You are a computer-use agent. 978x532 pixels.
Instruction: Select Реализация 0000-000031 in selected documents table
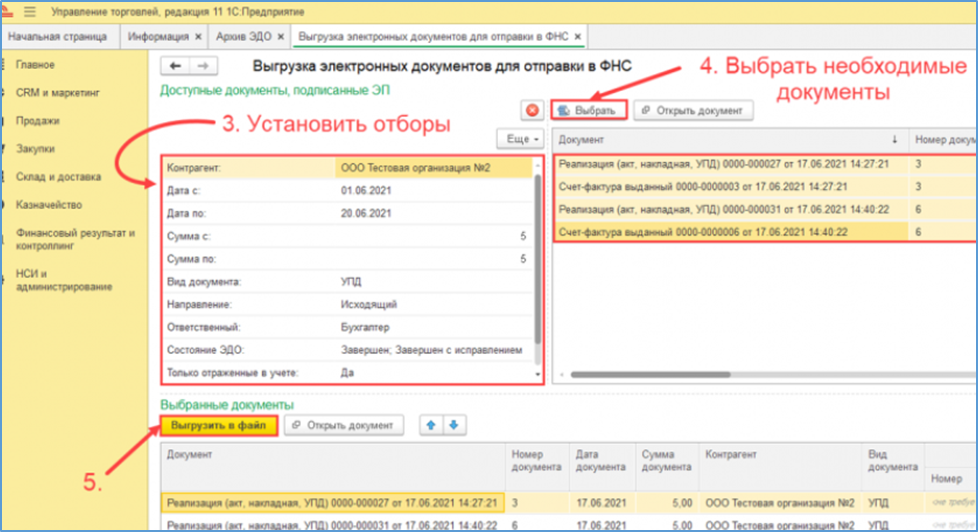click(x=332, y=525)
